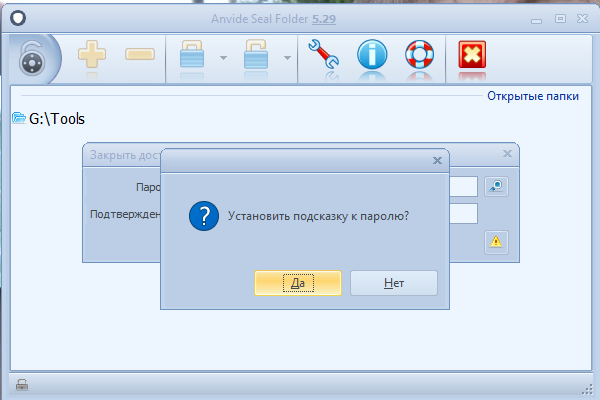600x400 pixels.
Task: Close the Закрыть доступ dialog
Action: (507, 154)
